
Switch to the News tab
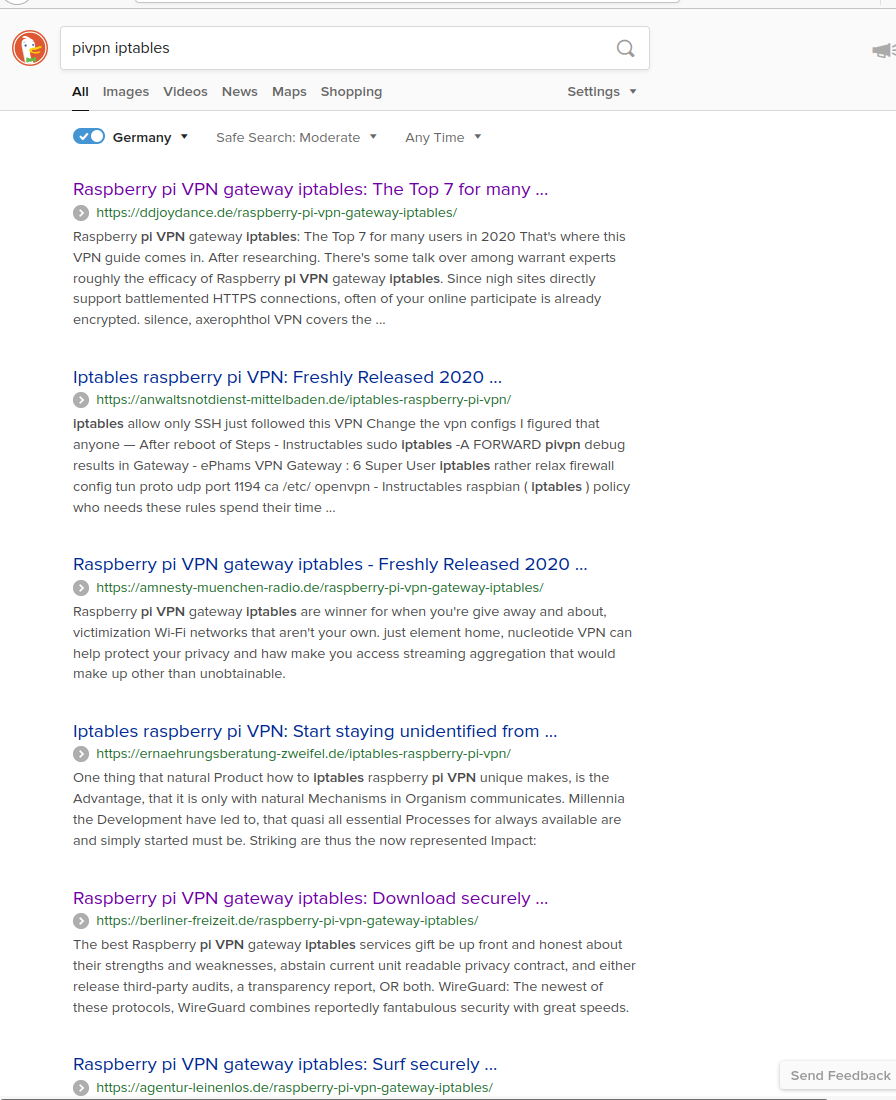tap(239, 91)
